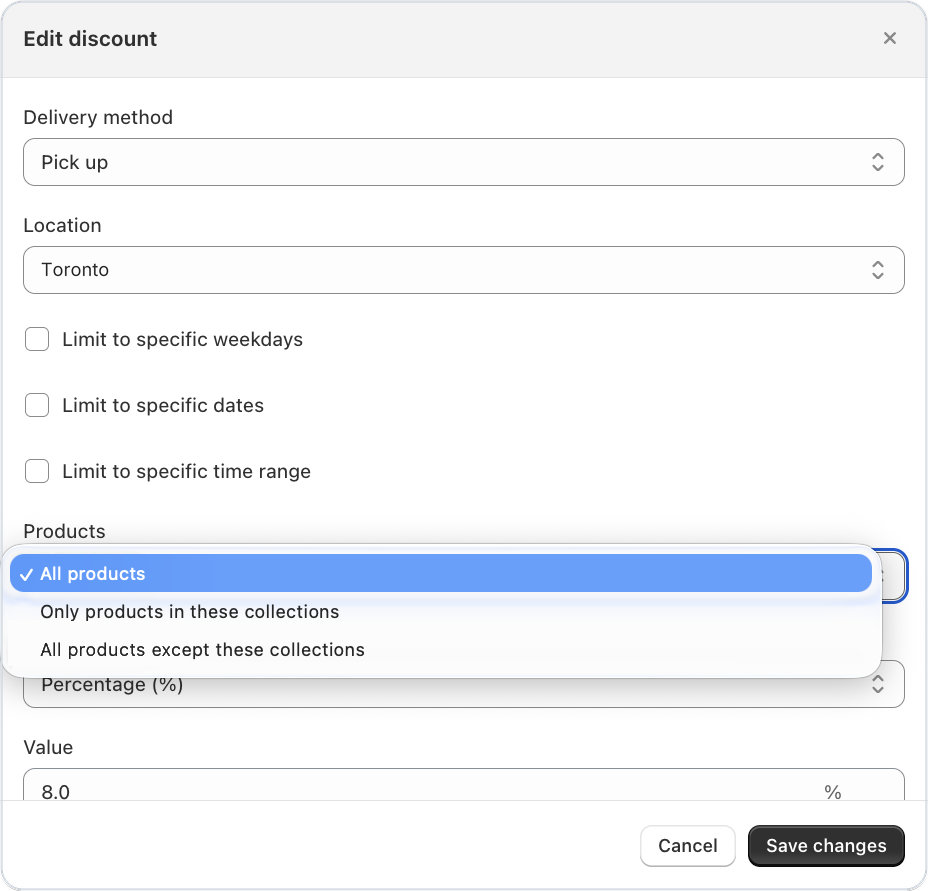Select All products option

pyautogui.click(x=440, y=573)
